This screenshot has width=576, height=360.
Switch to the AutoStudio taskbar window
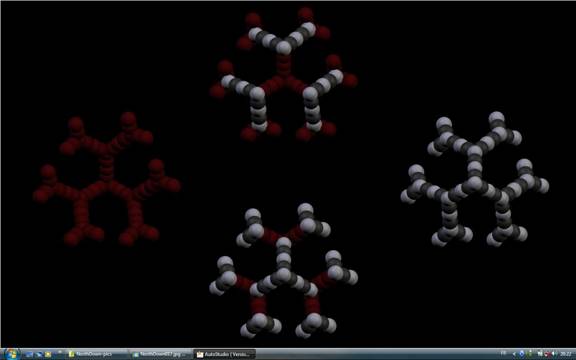coord(224,354)
